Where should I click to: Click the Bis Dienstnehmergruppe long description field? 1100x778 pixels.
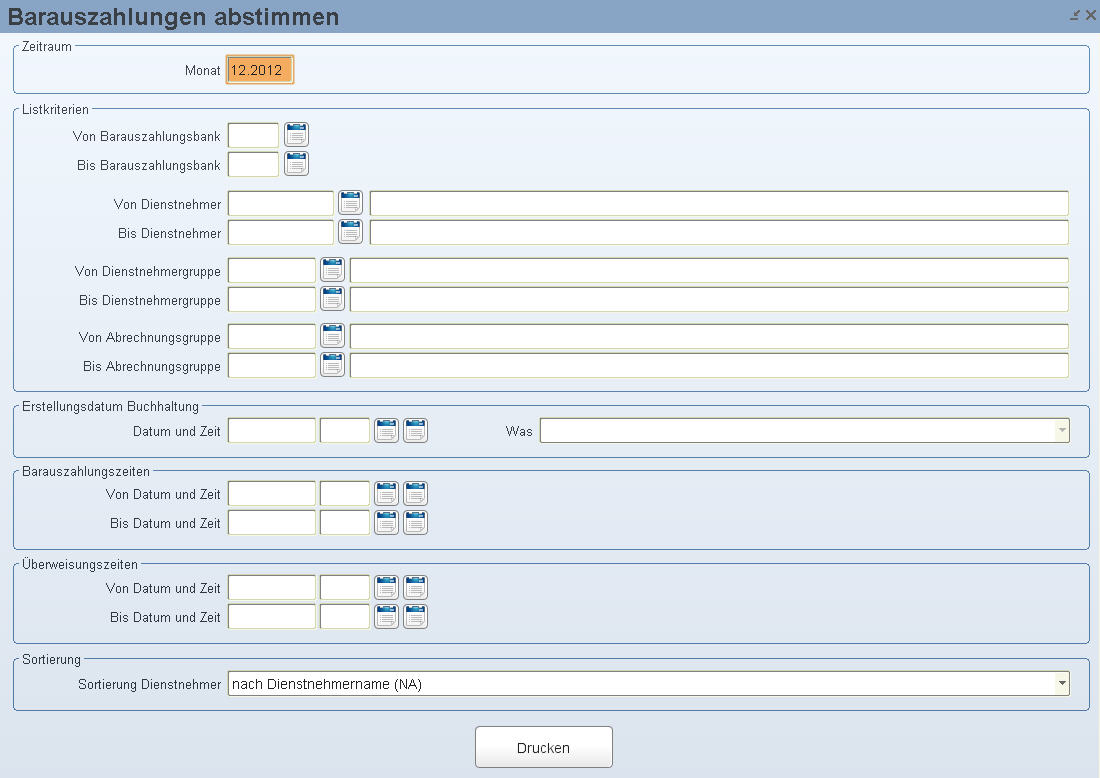pyautogui.click(x=709, y=299)
